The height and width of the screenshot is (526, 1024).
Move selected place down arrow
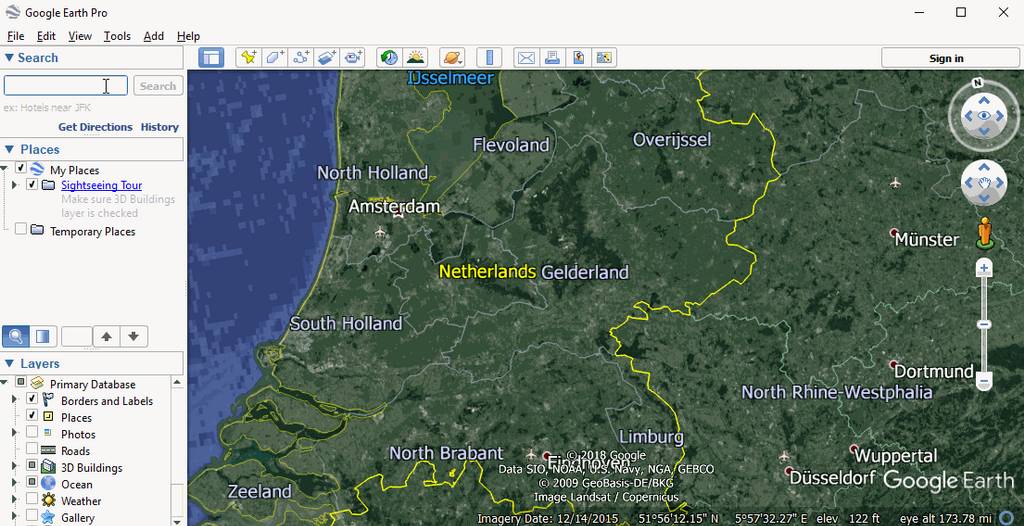134,337
